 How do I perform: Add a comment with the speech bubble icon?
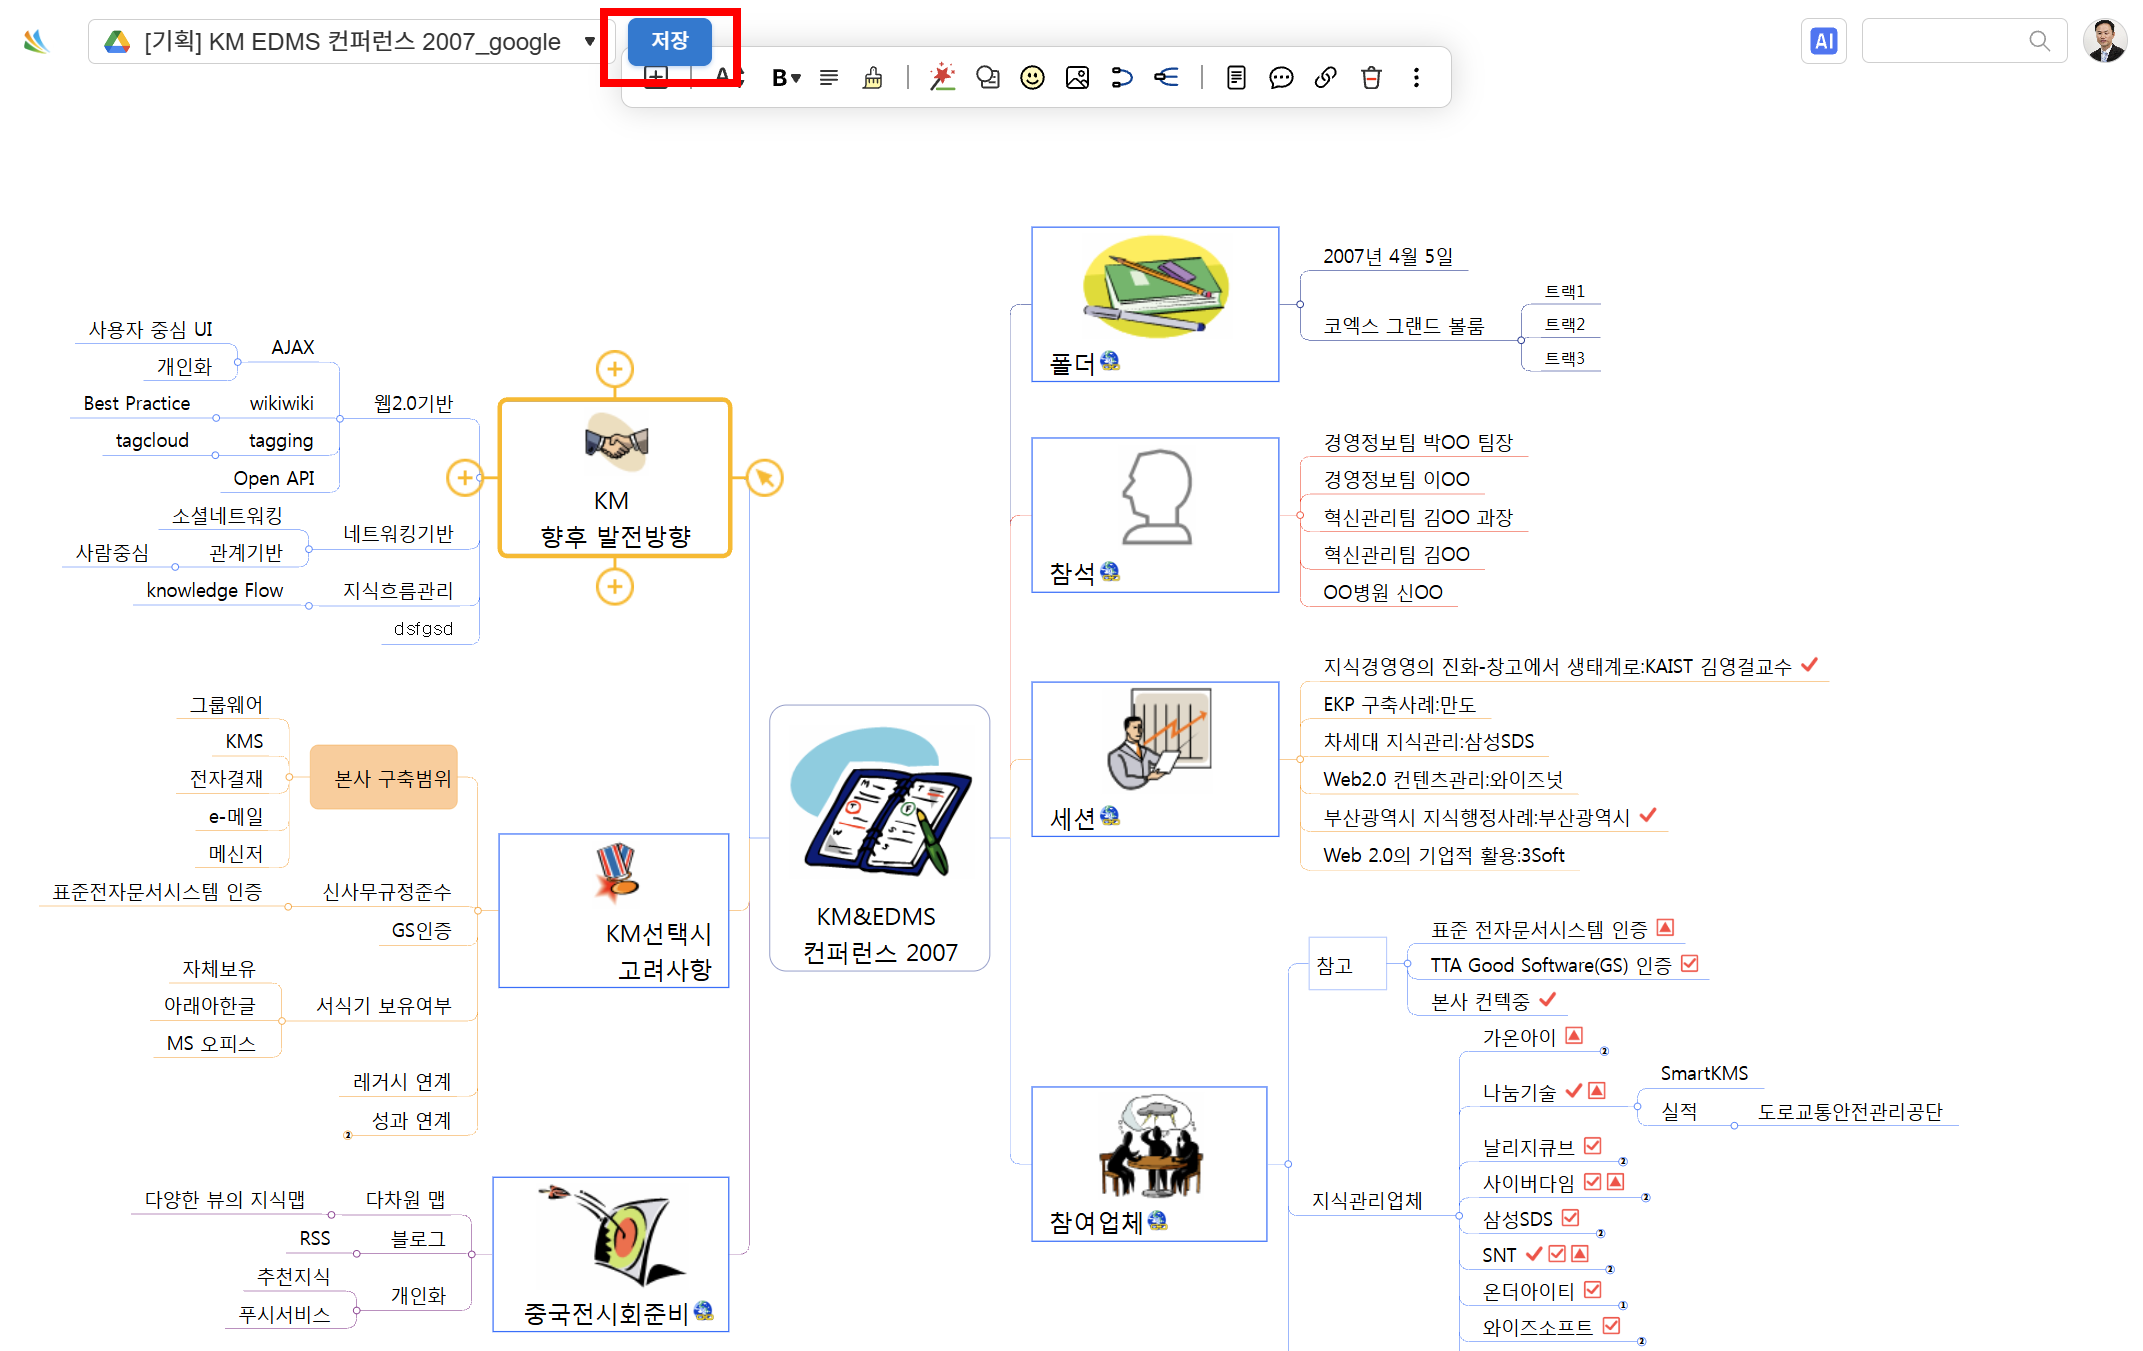(1281, 77)
